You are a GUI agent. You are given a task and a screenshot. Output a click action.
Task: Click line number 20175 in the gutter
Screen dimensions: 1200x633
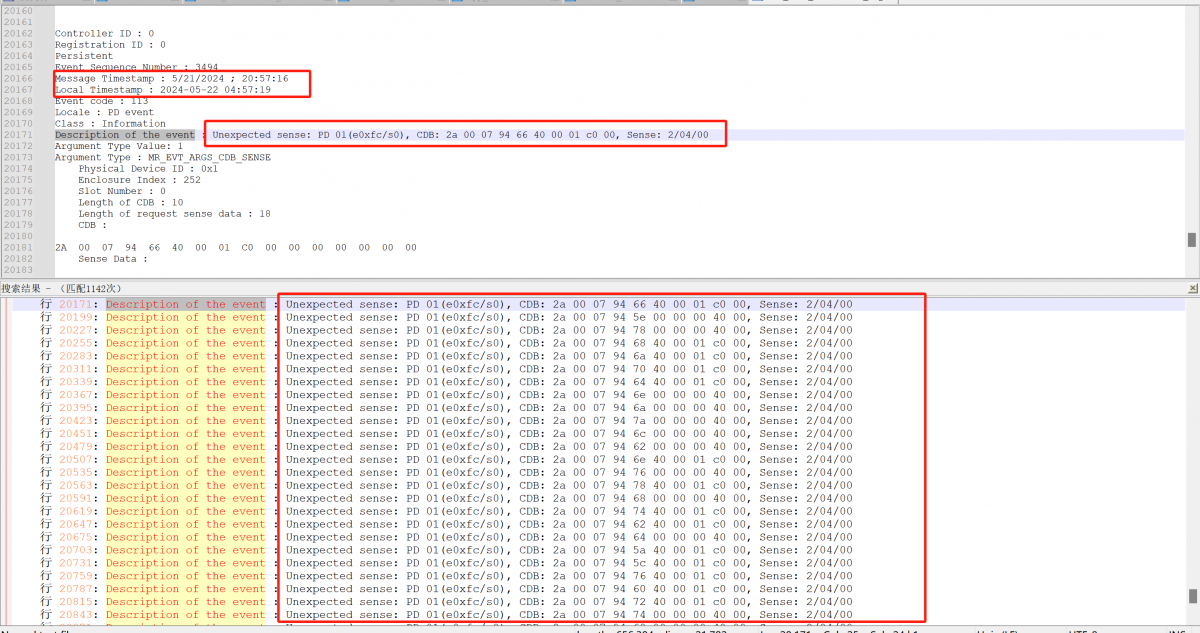[18, 180]
